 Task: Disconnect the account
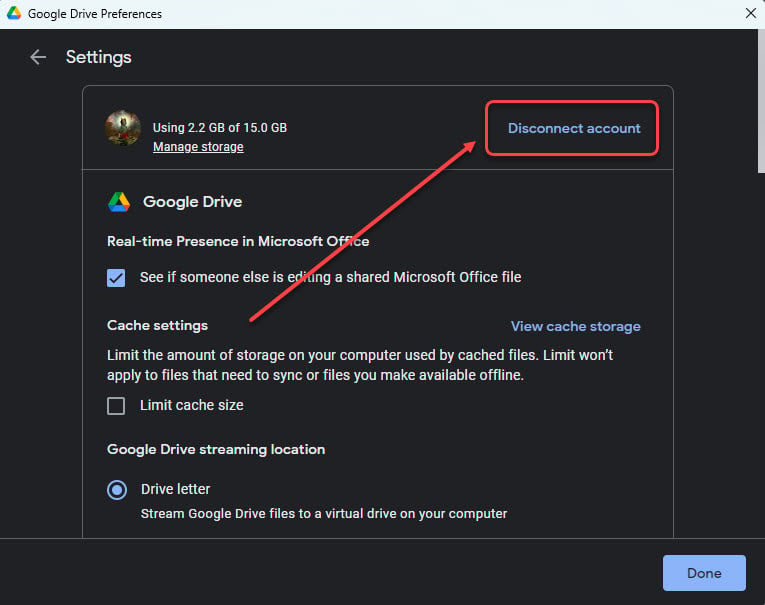(x=574, y=128)
